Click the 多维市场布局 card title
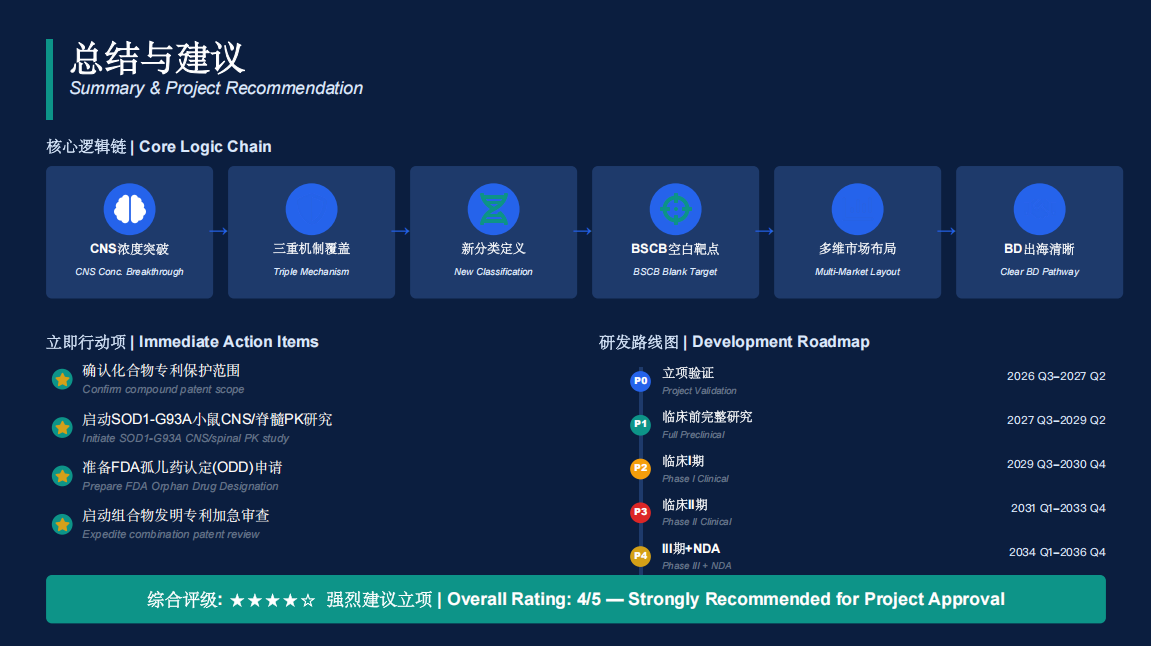 pyautogui.click(x=857, y=249)
